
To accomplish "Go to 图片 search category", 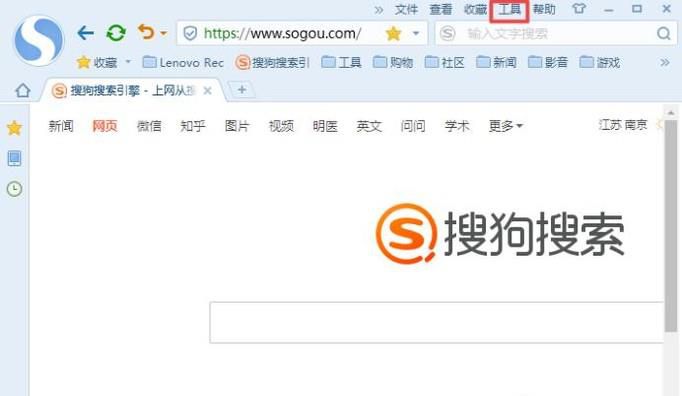I will click(x=237, y=126).
